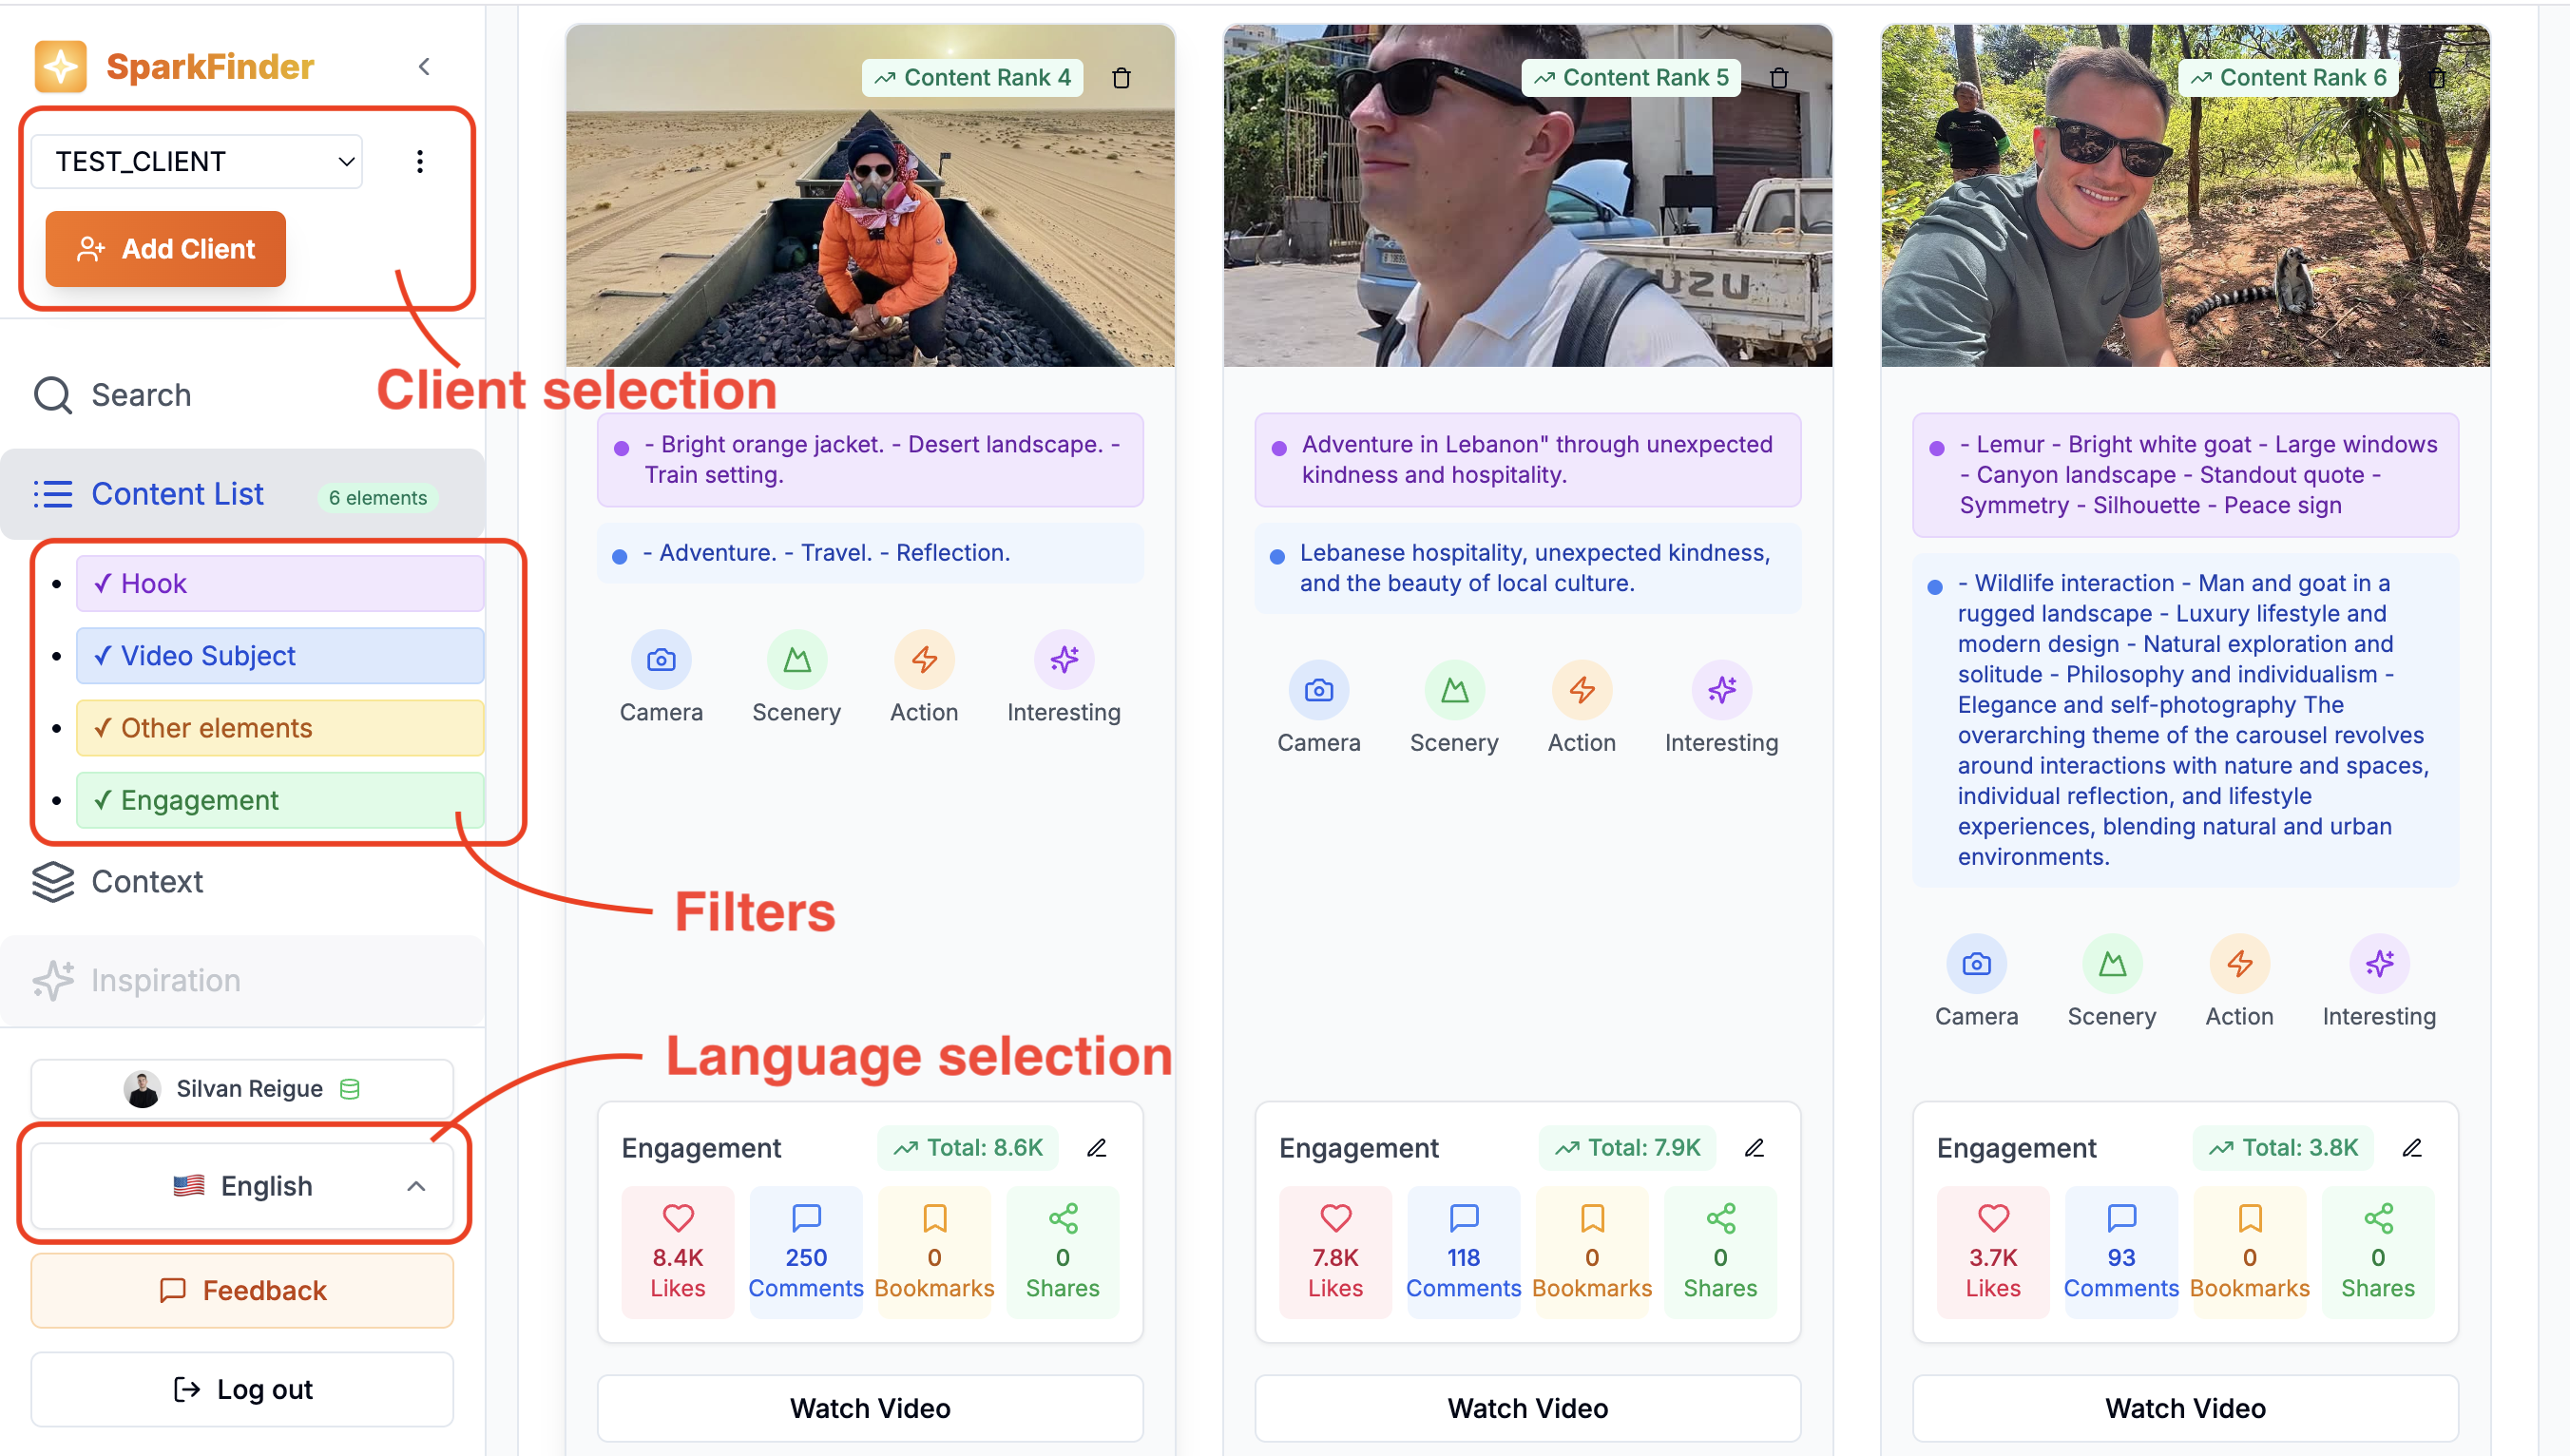Open the three-dot client options menu
Screen dimensions: 2570x1456
pyautogui.click(x=420, y=161)
